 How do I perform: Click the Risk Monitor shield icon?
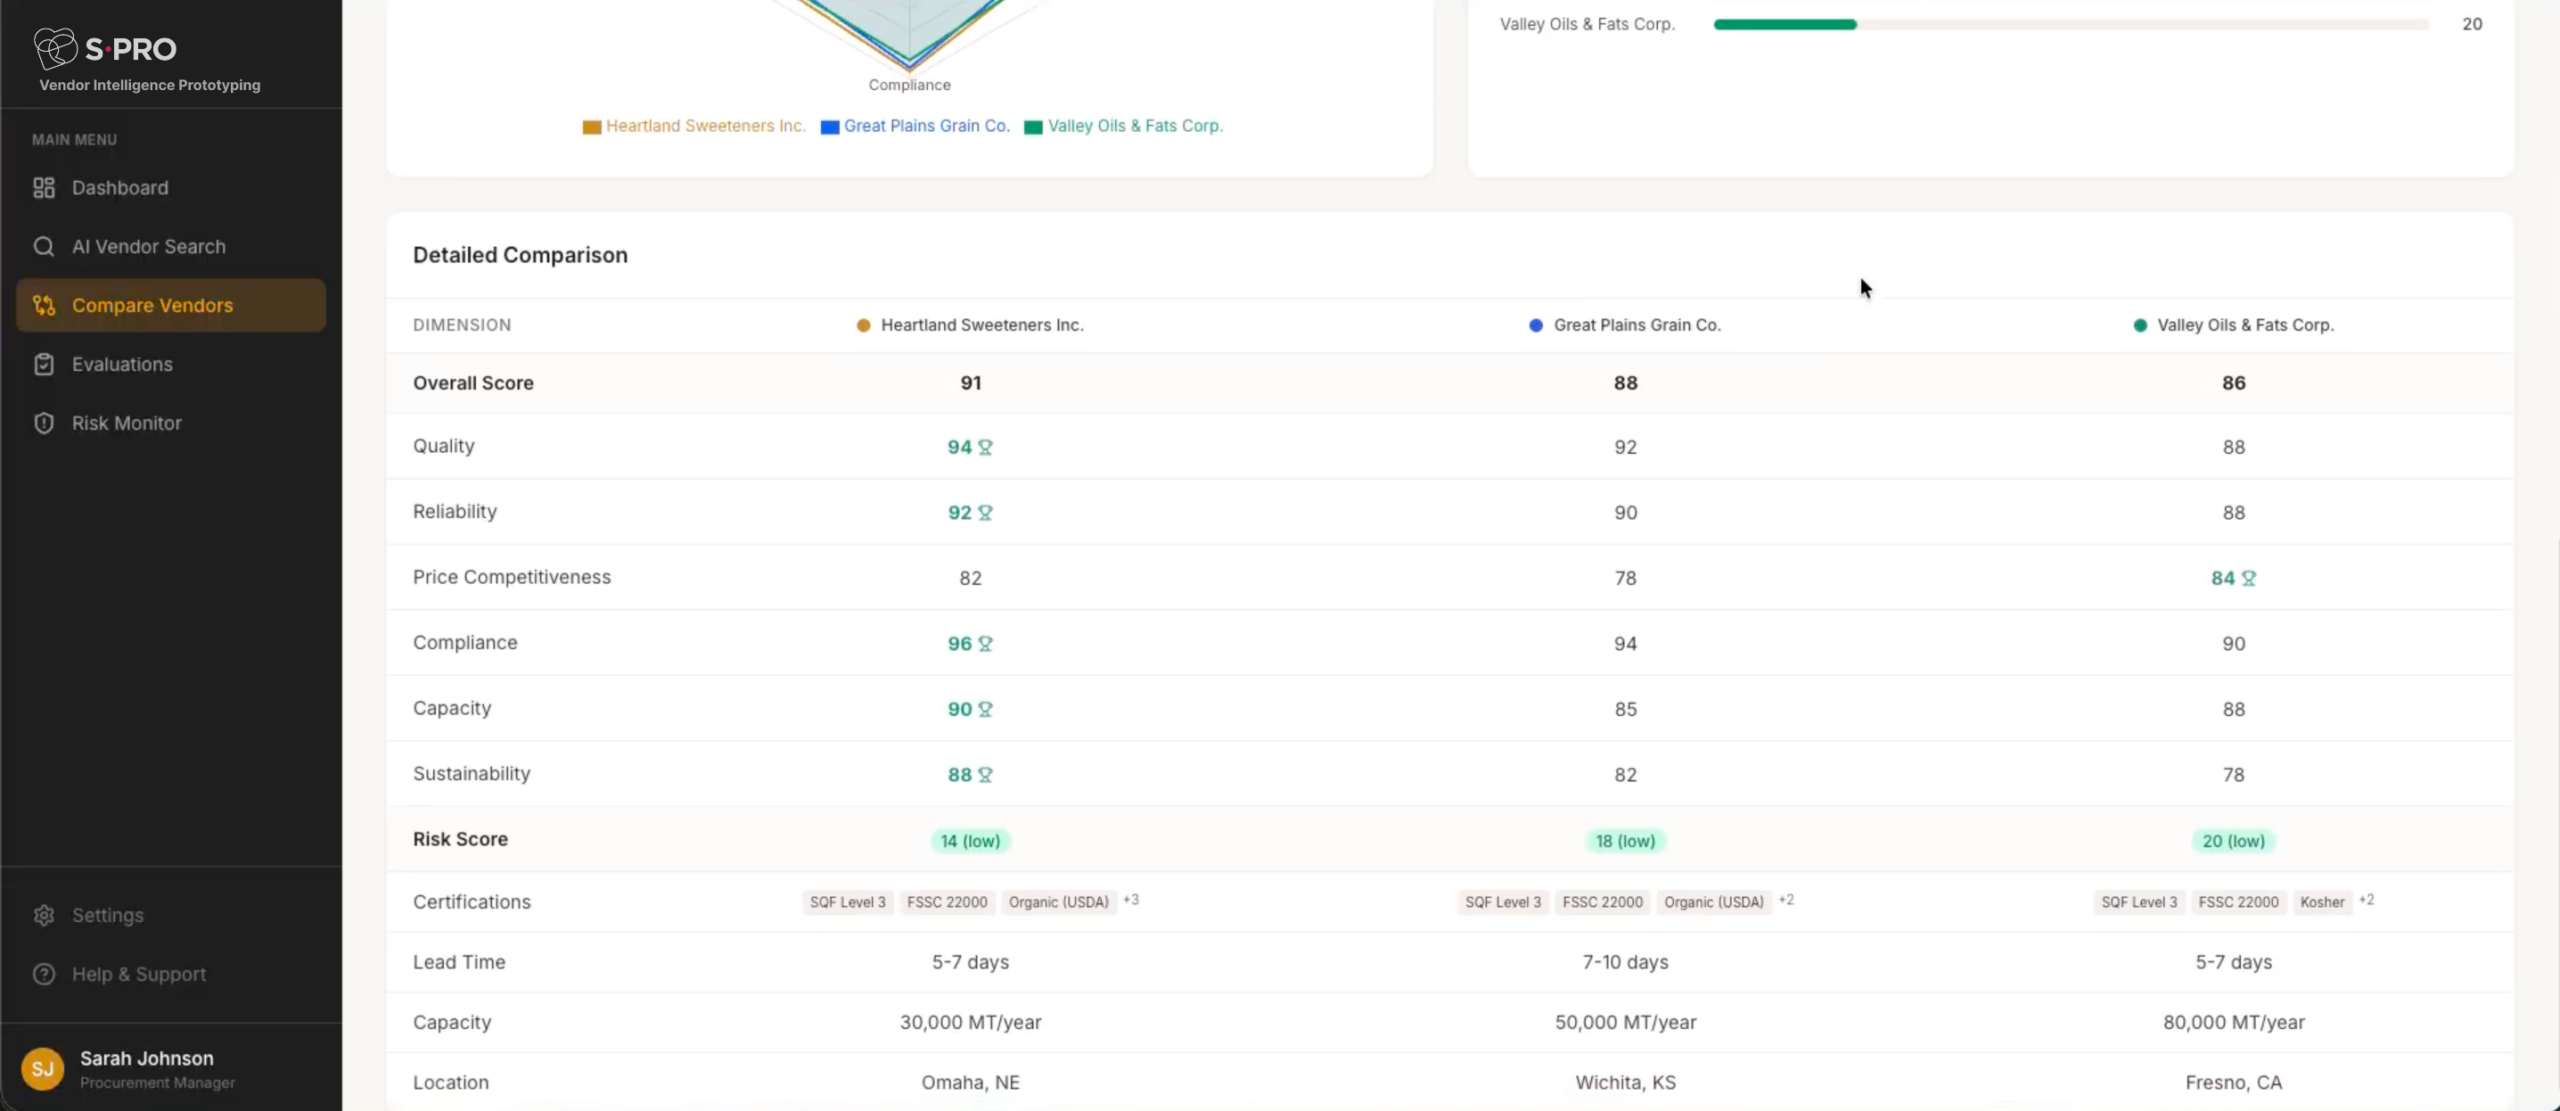coord(44,424)
